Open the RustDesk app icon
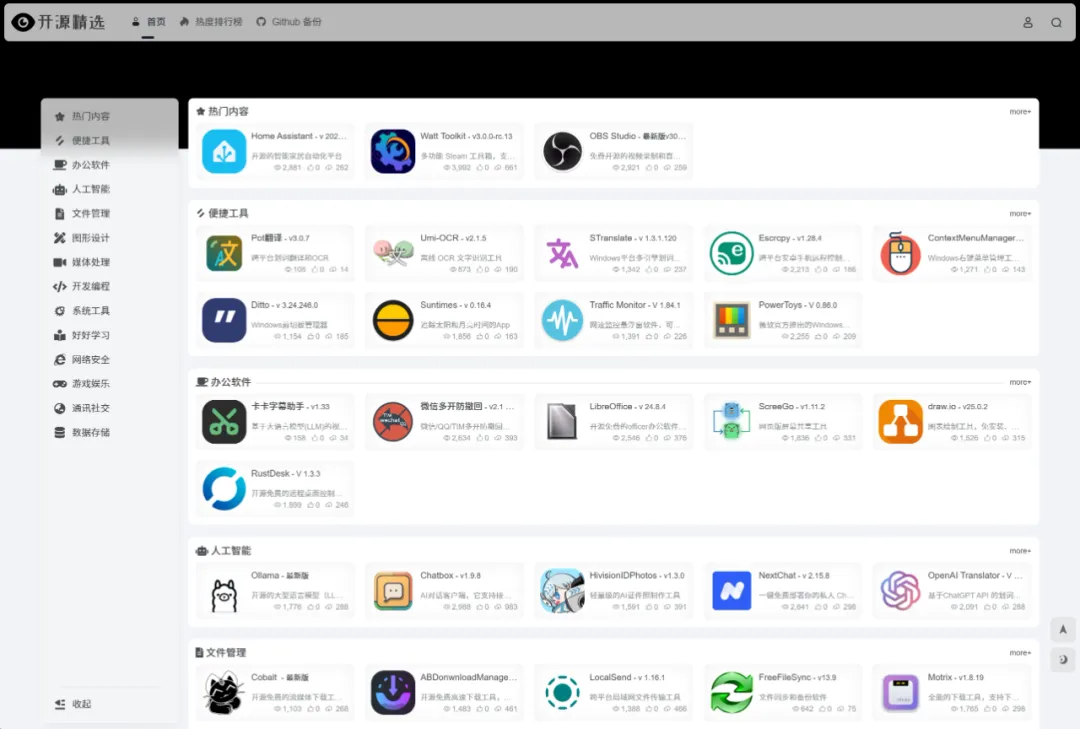The height and width of the screenshot is (729, 1080). click(x=224, y=489)
